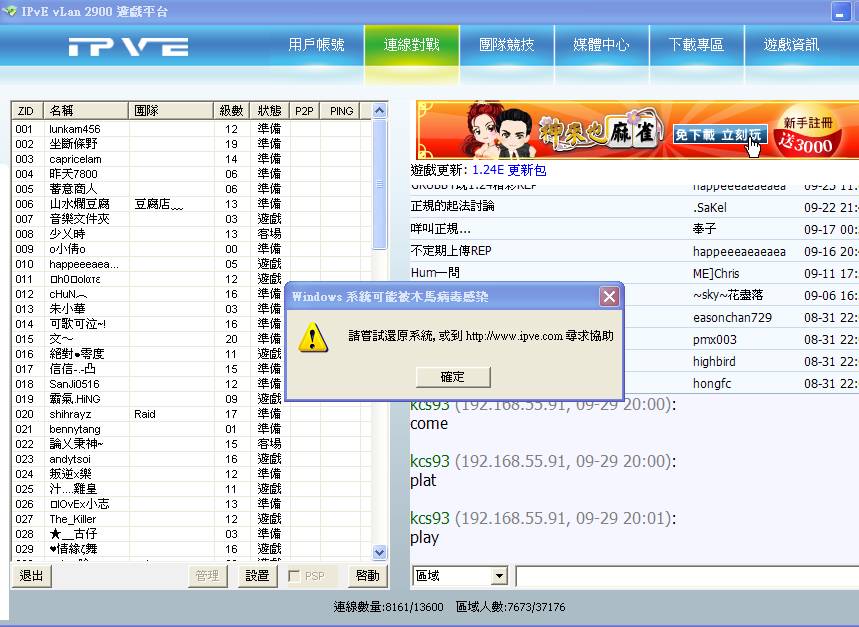The image size is (859, 627).
Task: Select player shihrayz in the list
Action: pos(70,414)
